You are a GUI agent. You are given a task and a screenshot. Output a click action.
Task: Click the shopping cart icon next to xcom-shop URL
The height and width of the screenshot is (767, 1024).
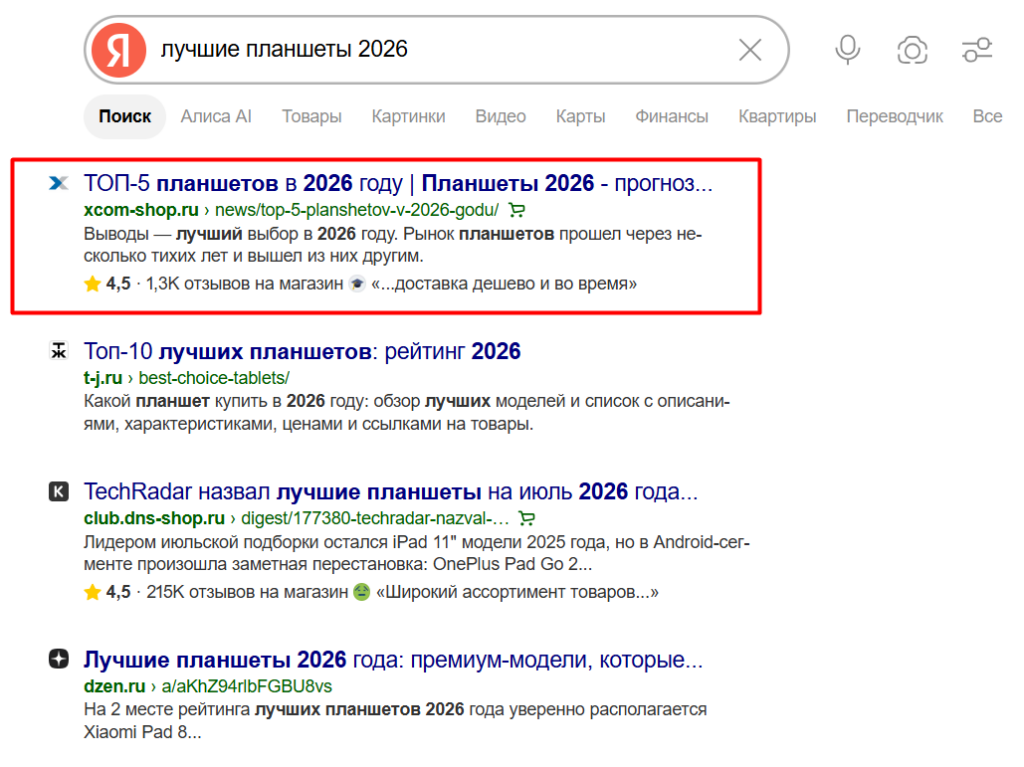pyautogui.click(x=517, y=210)
